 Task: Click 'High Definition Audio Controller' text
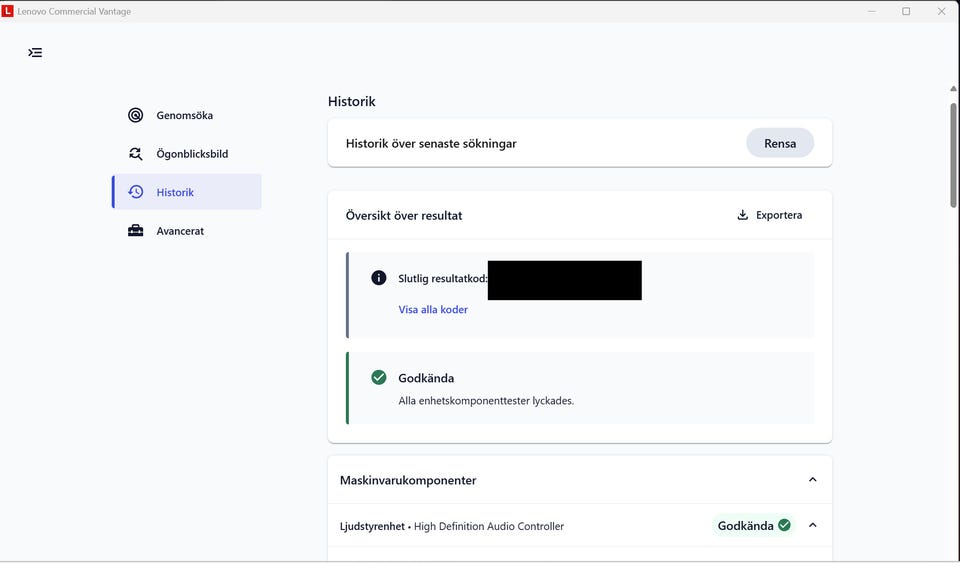[489, 526]
